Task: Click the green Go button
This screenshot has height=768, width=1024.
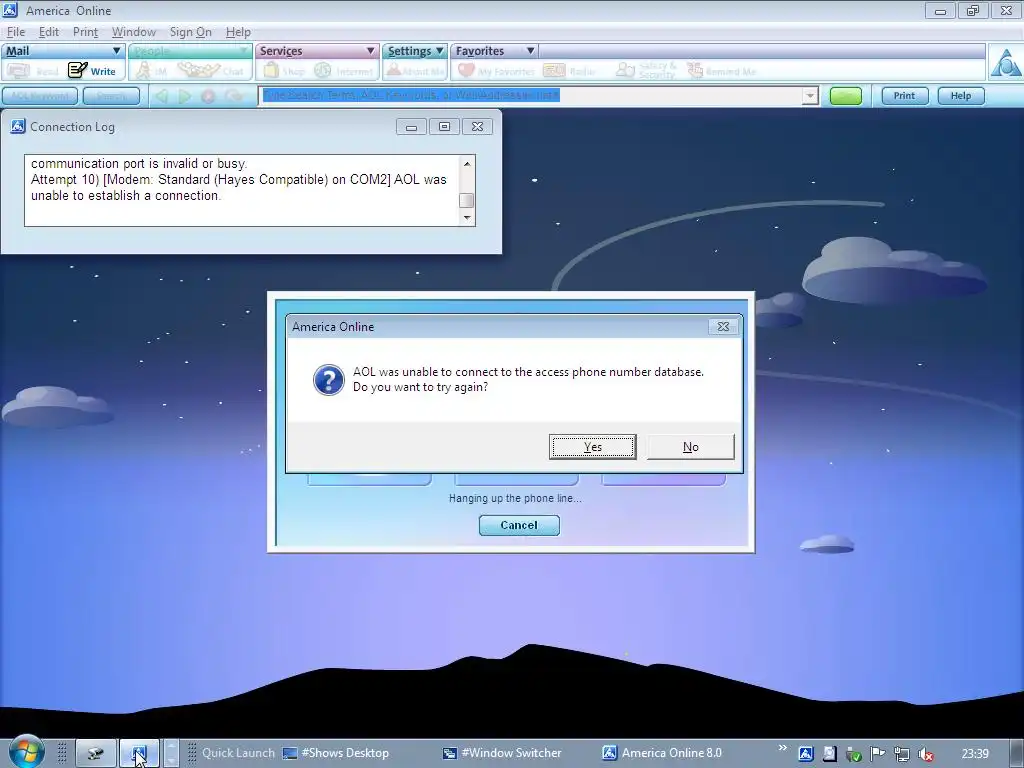Action: pyautogui.click(x=845, y=96)
